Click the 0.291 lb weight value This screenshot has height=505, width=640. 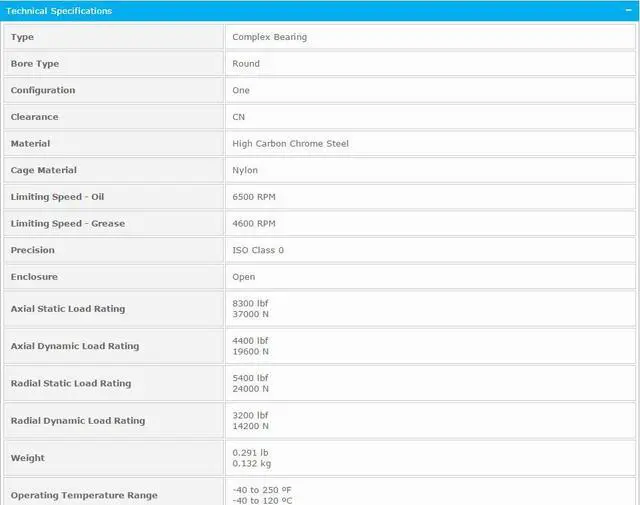click(x=250, y=452)
